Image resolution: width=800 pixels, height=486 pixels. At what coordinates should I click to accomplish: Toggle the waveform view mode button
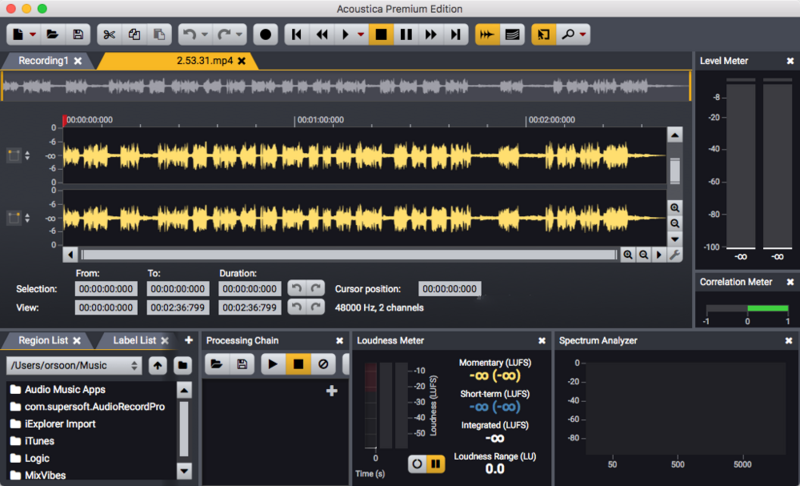pyautogui.click(x=487, y=34)
